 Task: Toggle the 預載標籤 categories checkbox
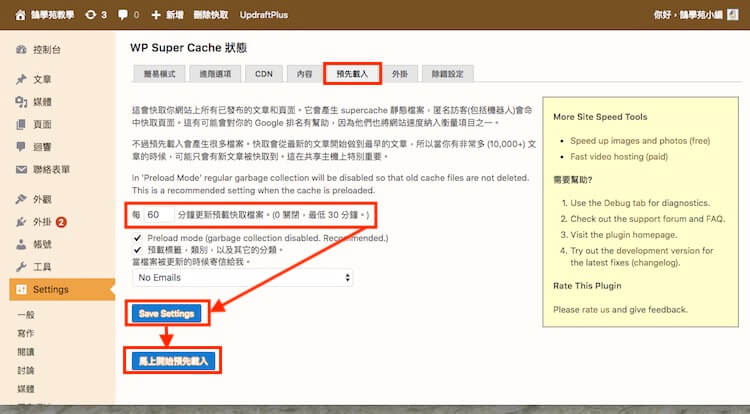(x=138, y=250)
